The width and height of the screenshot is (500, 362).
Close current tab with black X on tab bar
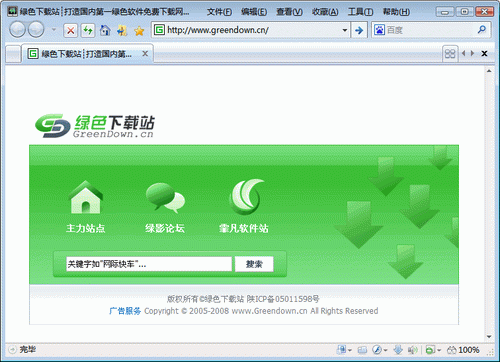click(x=484, y=53)
